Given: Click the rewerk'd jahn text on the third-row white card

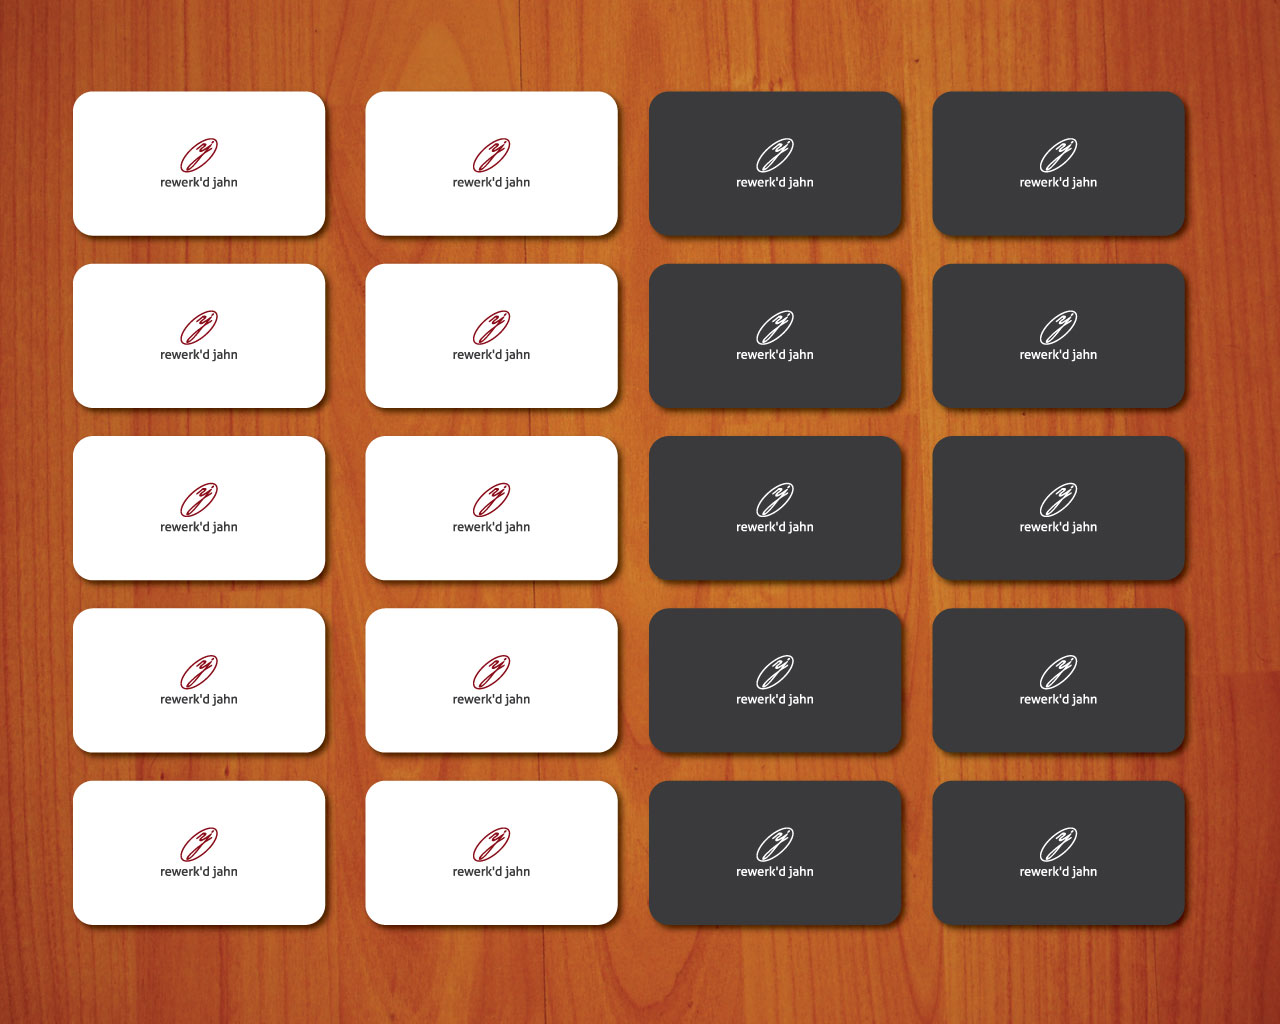Looking at the screenshot, I should (x=198, y=526).
